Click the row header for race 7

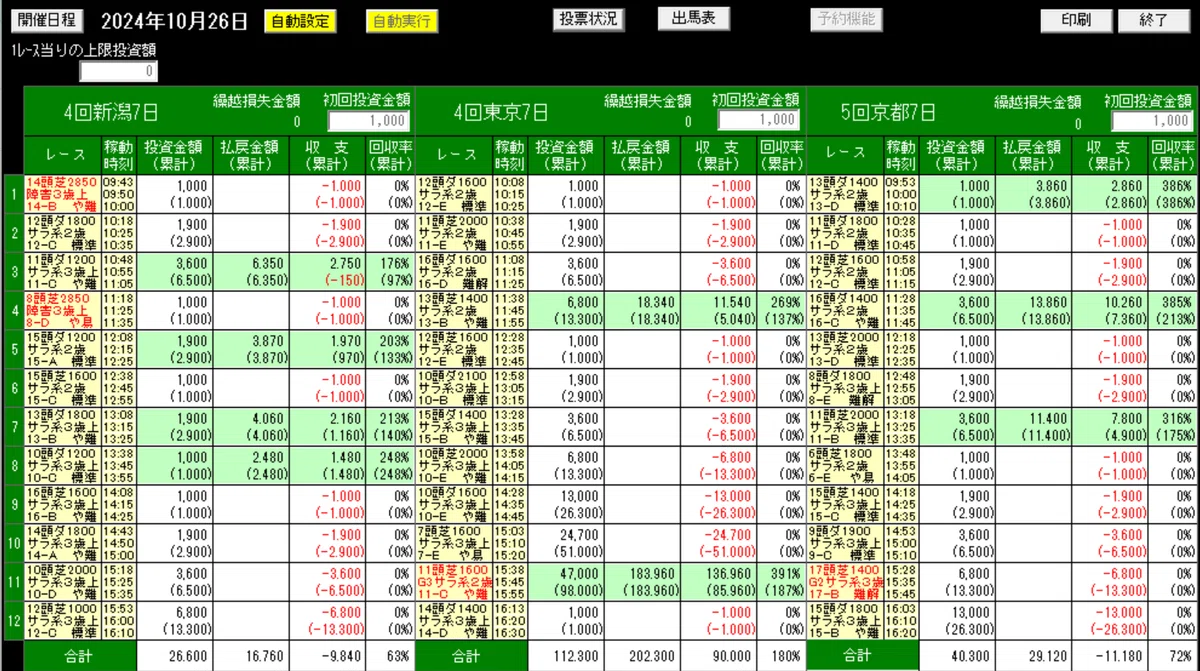click(x=13, y=426)
